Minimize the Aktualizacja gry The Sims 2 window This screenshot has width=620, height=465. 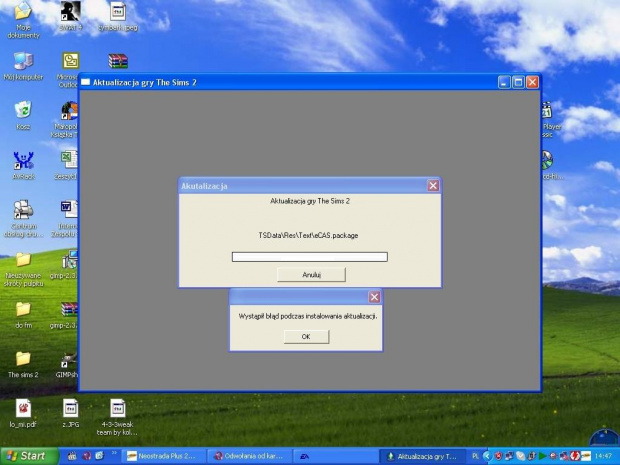pyautogui.click(x=504, y=82)
